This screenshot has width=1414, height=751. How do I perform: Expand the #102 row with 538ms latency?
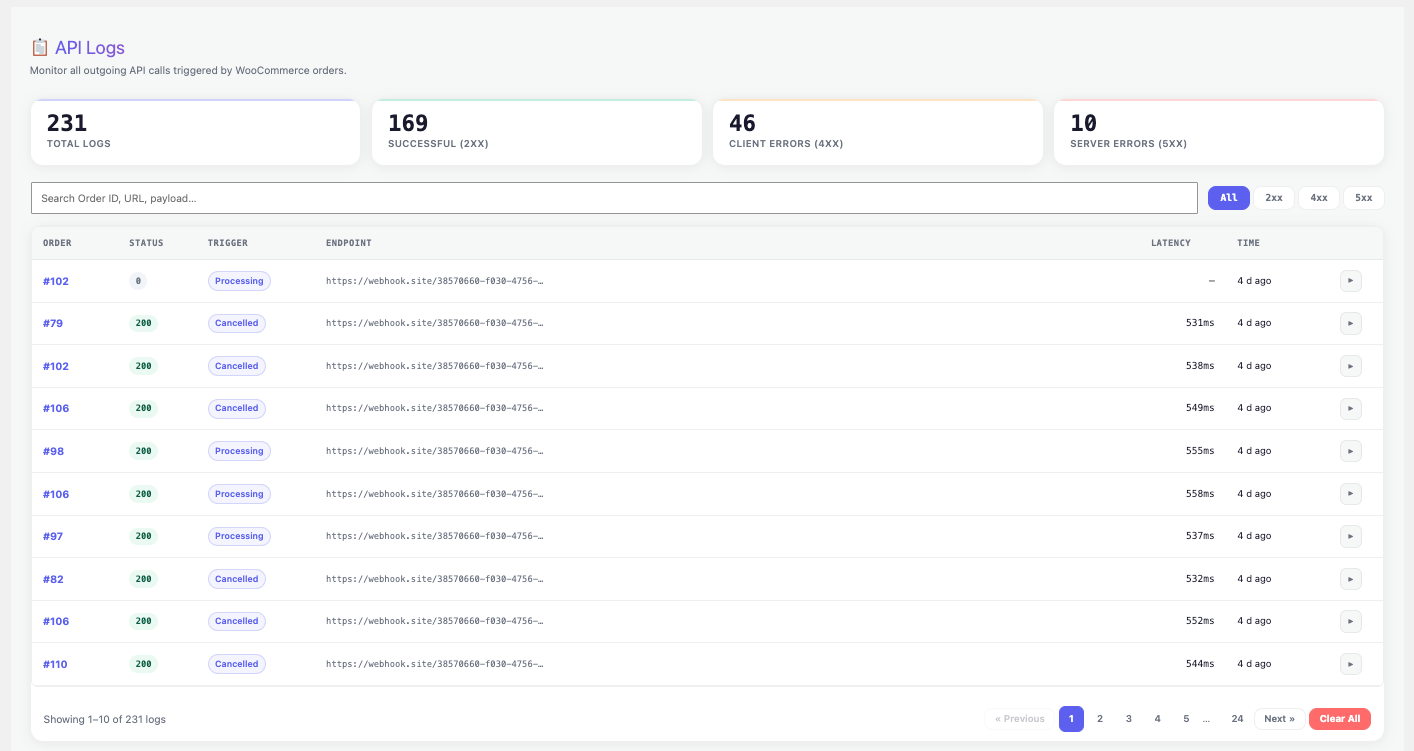1350,366
